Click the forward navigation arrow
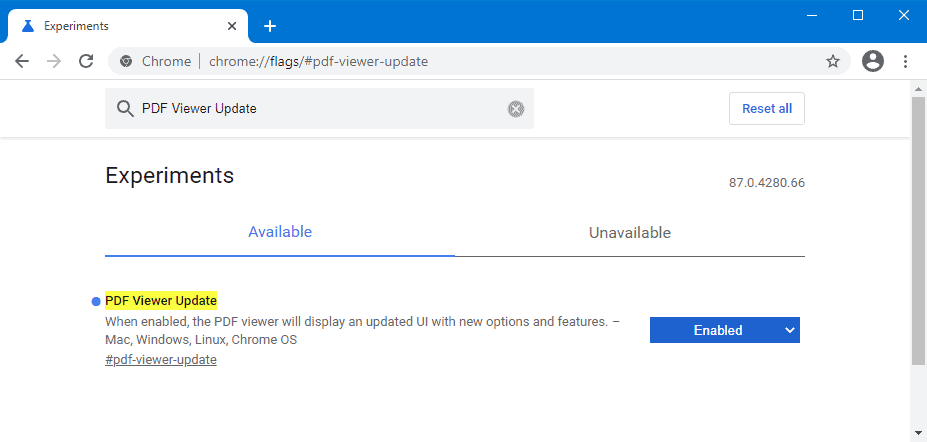 [54, 61]
